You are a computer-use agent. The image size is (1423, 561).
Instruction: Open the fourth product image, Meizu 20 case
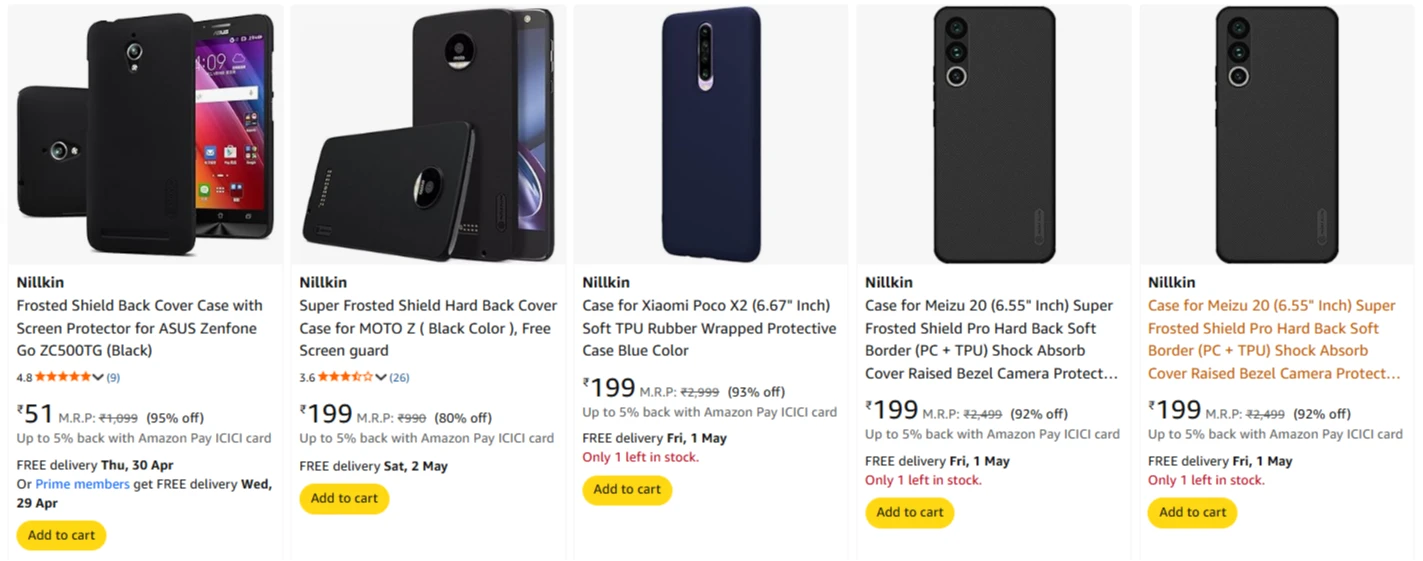pos(993,135)
